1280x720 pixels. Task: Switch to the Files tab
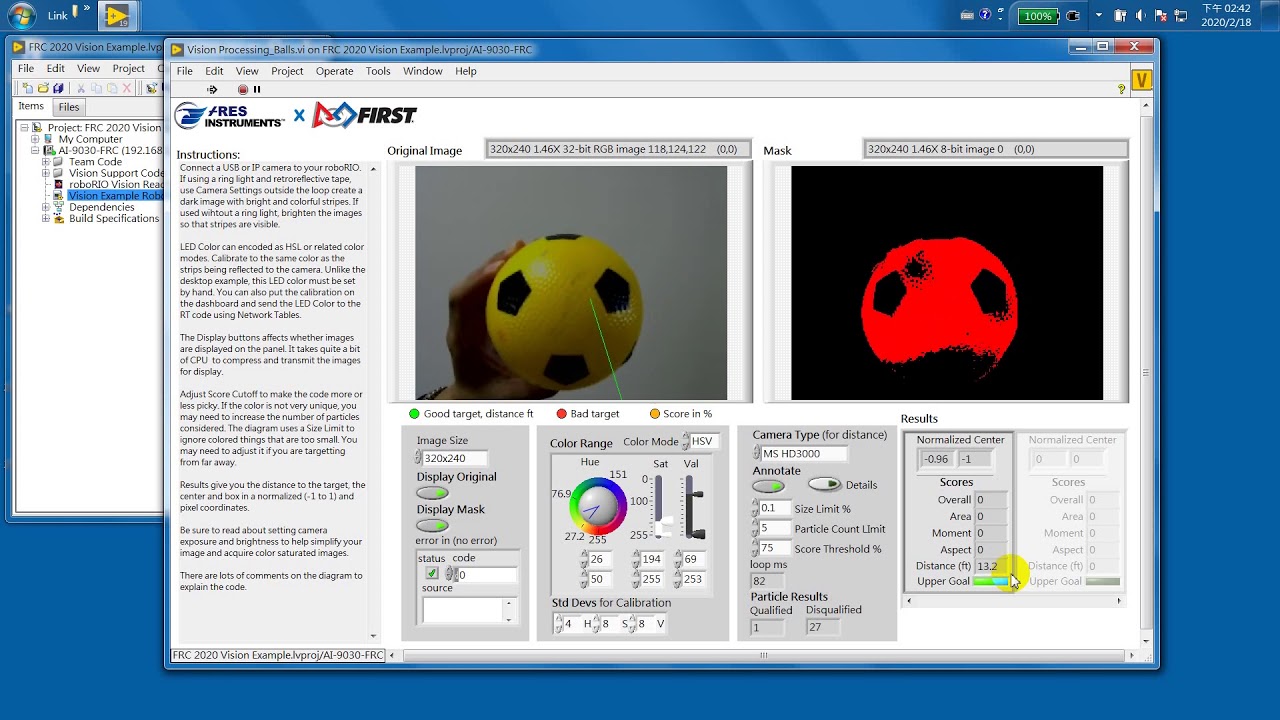point(69,107)
